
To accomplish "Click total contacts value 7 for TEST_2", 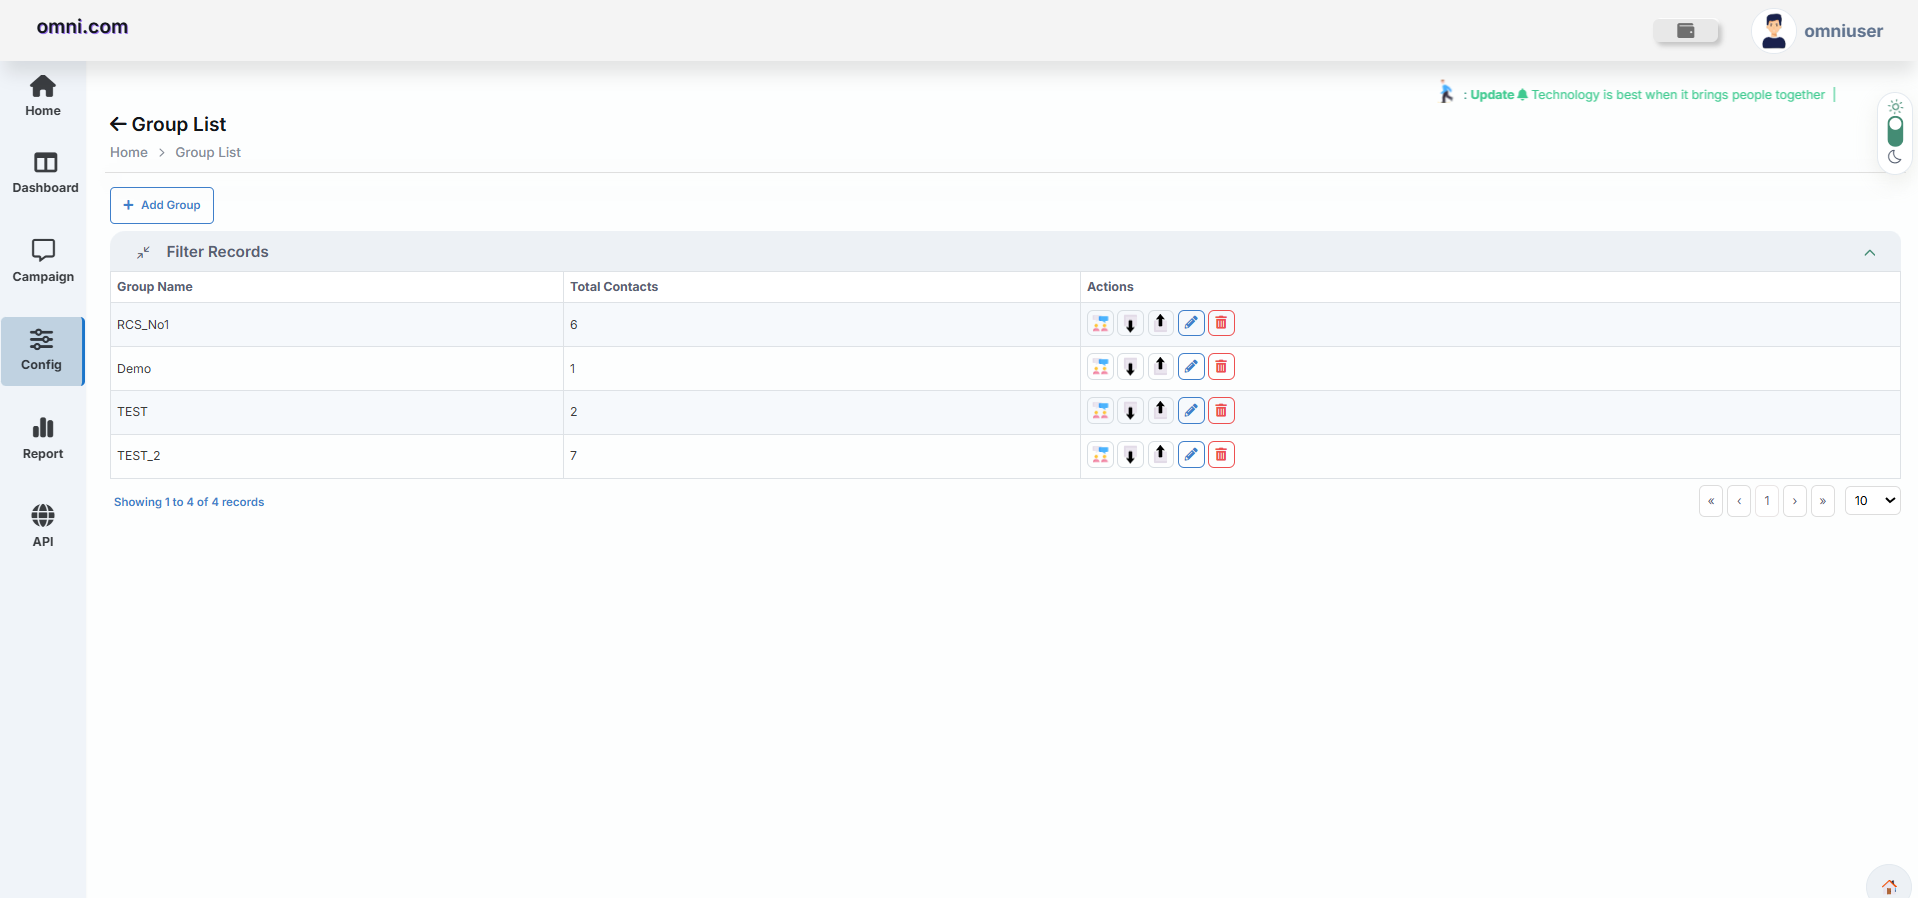I will [574, 456].
